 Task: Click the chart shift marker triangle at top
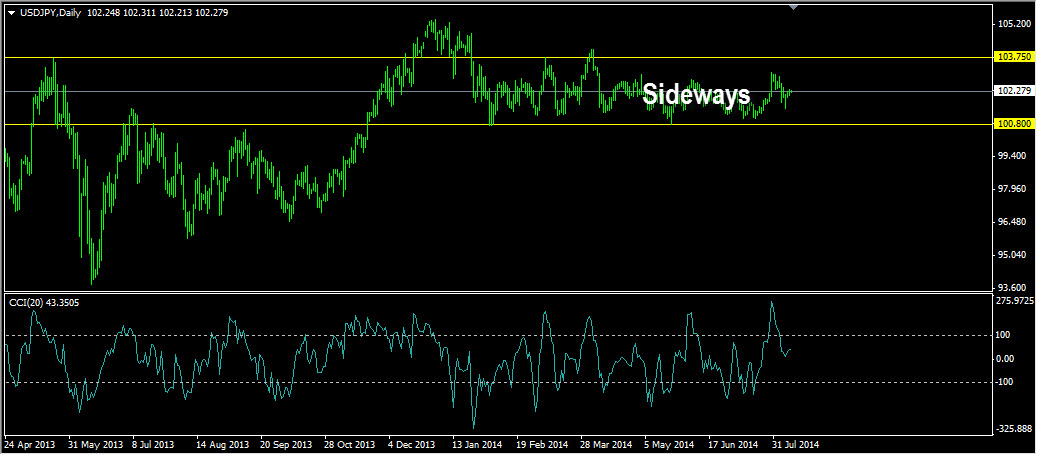[x=794, y=7]
